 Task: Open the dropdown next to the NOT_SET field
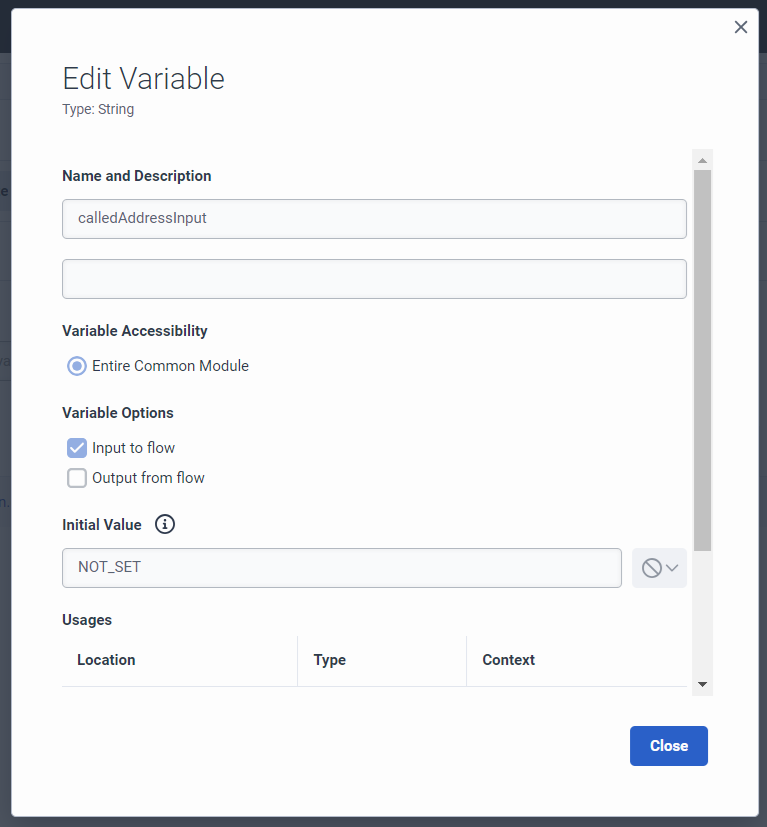(659, 568)
